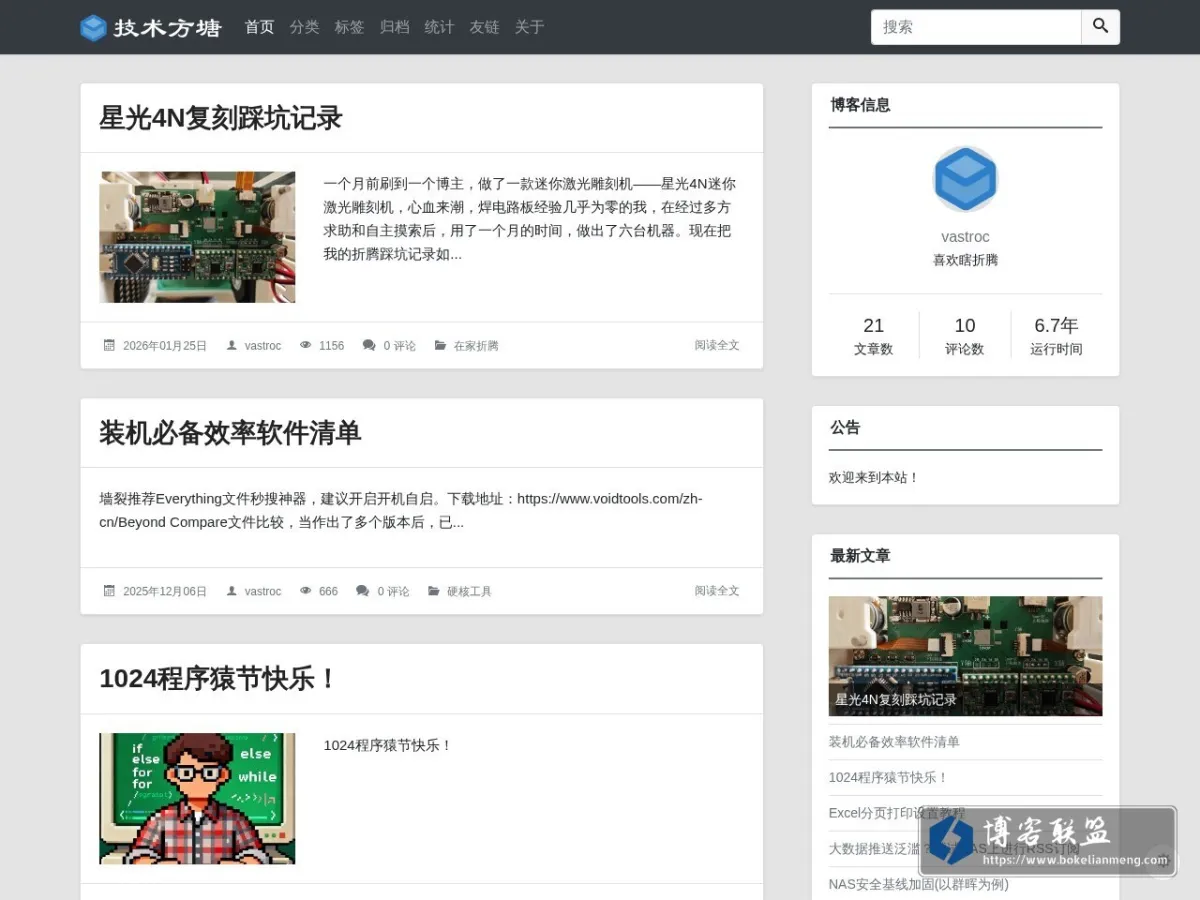
Task: Open the 友链 nav item
Action: click(x=485, y=27)
